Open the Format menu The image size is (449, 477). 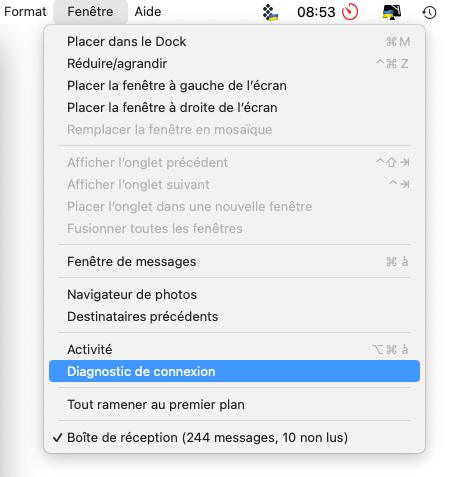coord(25,12)
